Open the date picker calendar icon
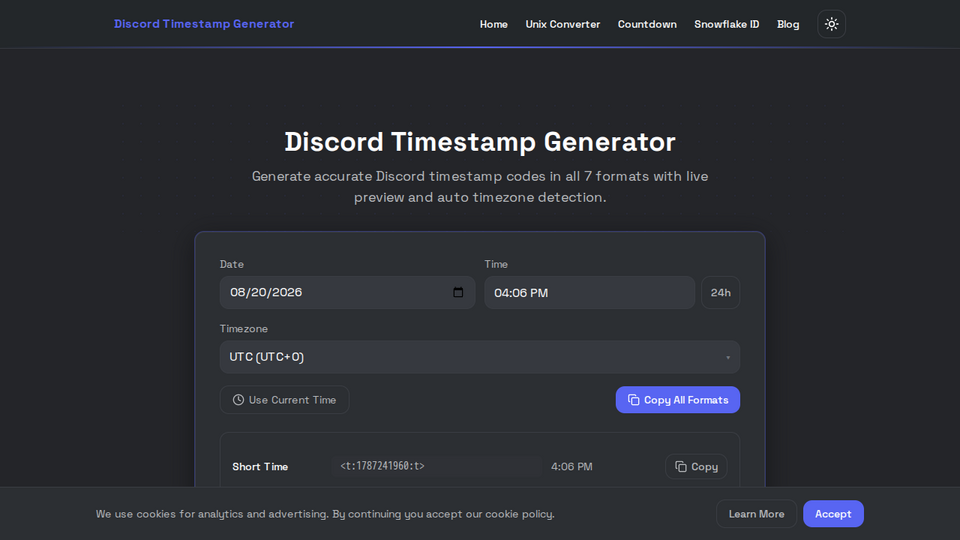This screenshot has height=540, width=960. 458,292
